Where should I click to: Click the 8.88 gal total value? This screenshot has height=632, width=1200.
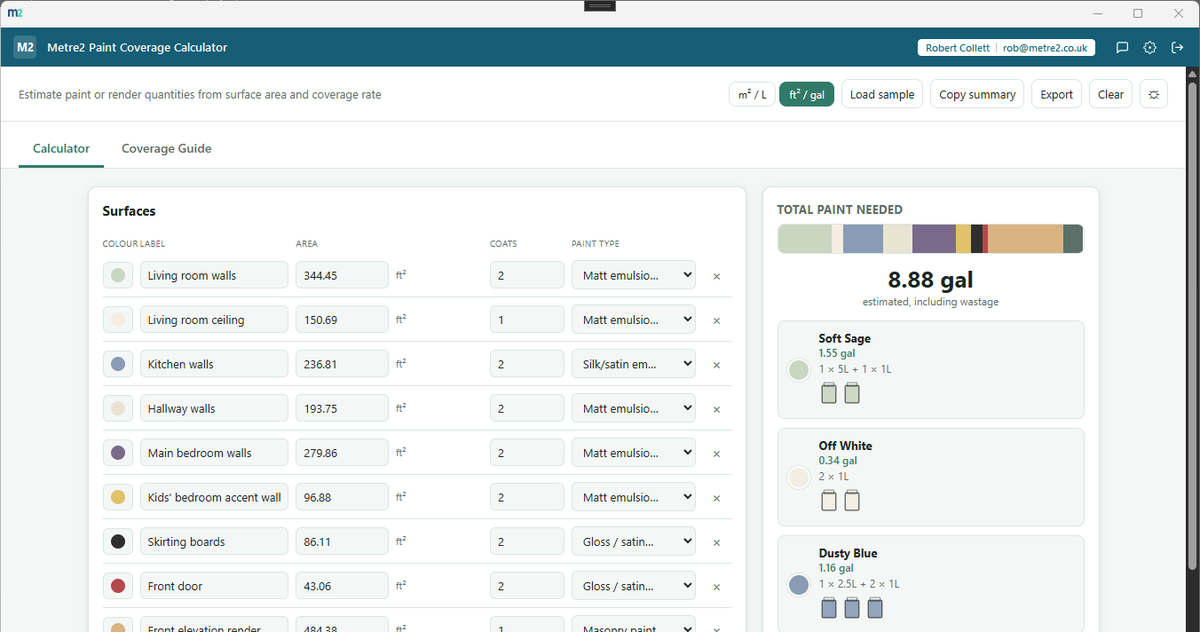(x=930, y=281)
